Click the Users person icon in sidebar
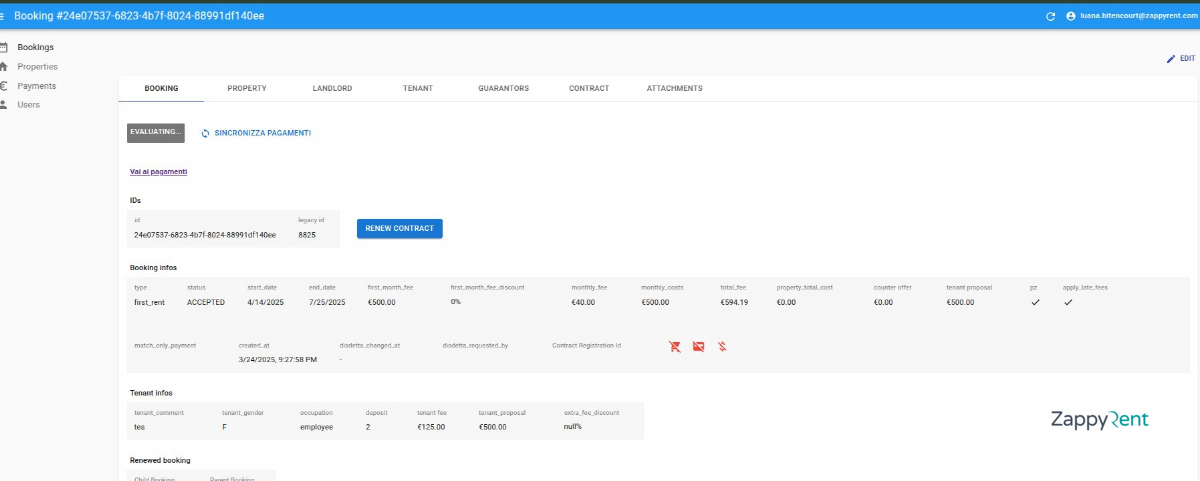 tap(4, 105)
